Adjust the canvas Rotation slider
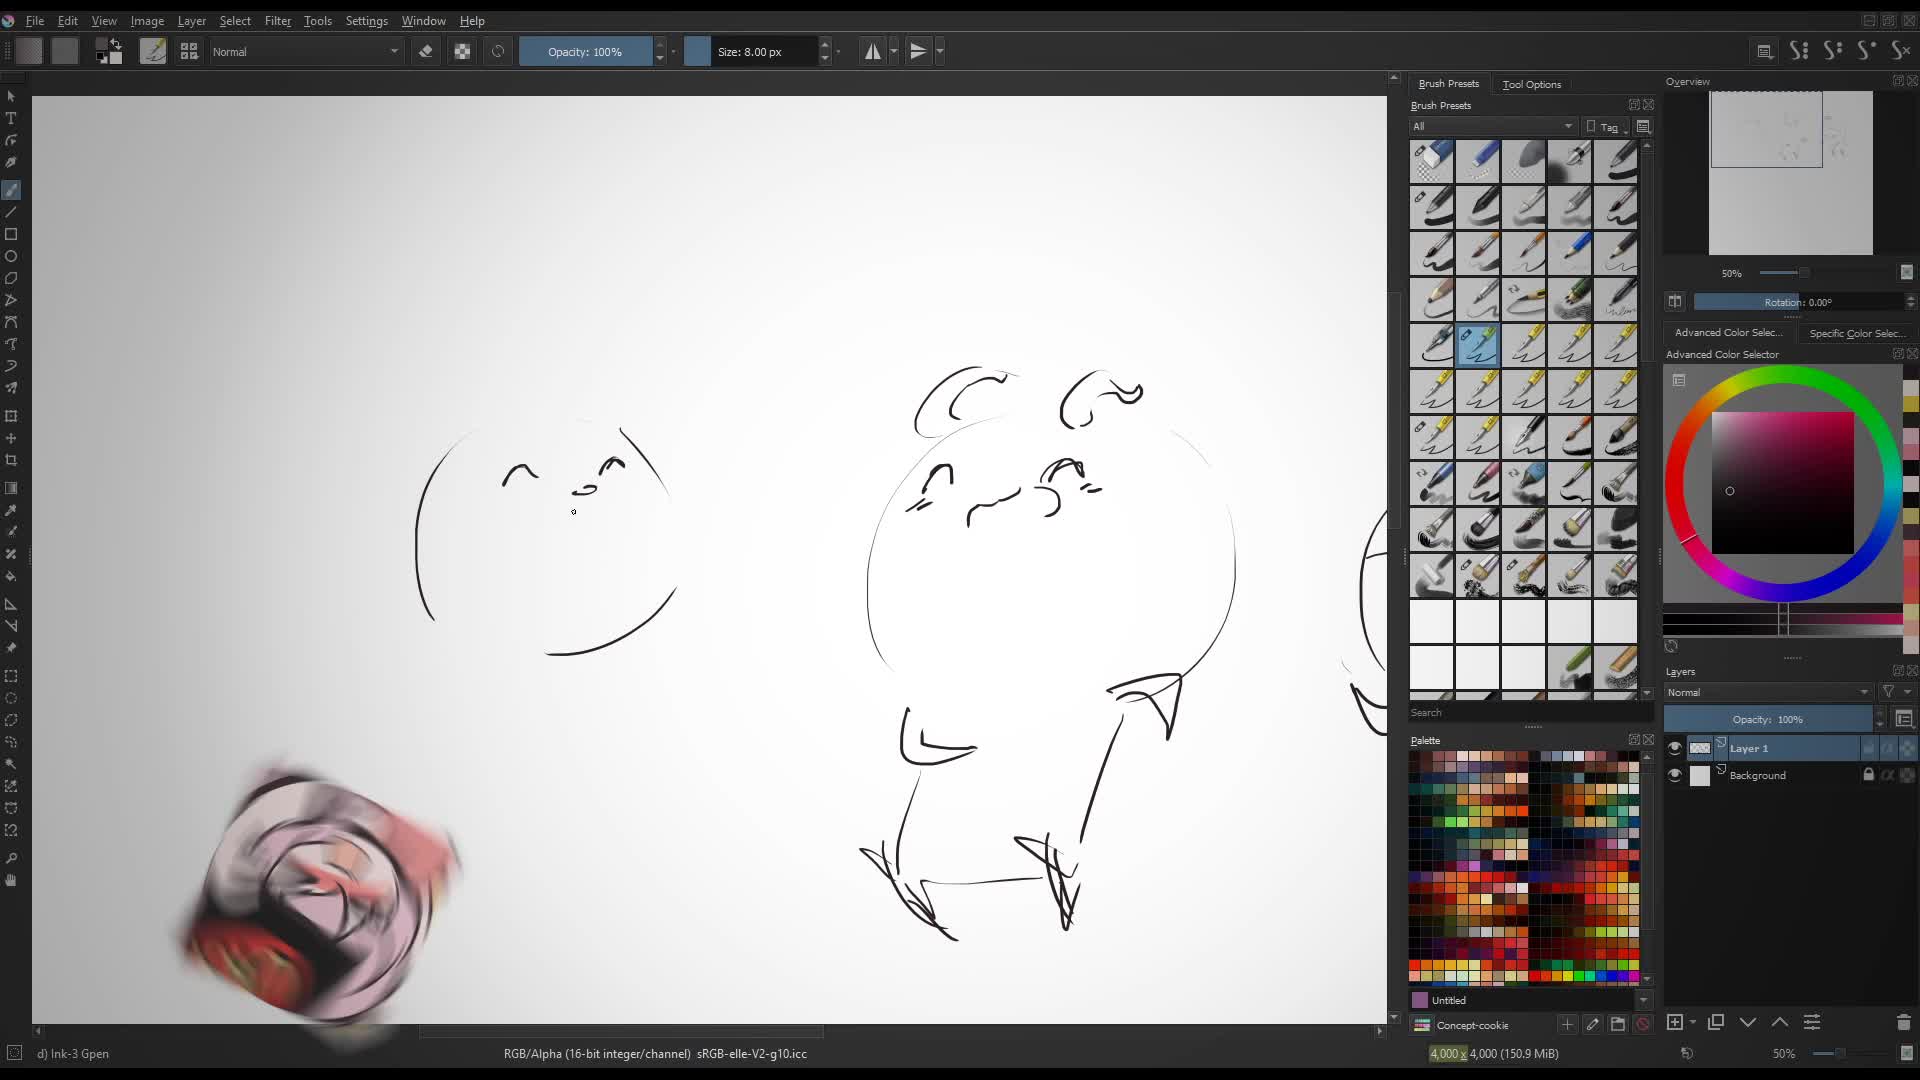 (1798, 302)
